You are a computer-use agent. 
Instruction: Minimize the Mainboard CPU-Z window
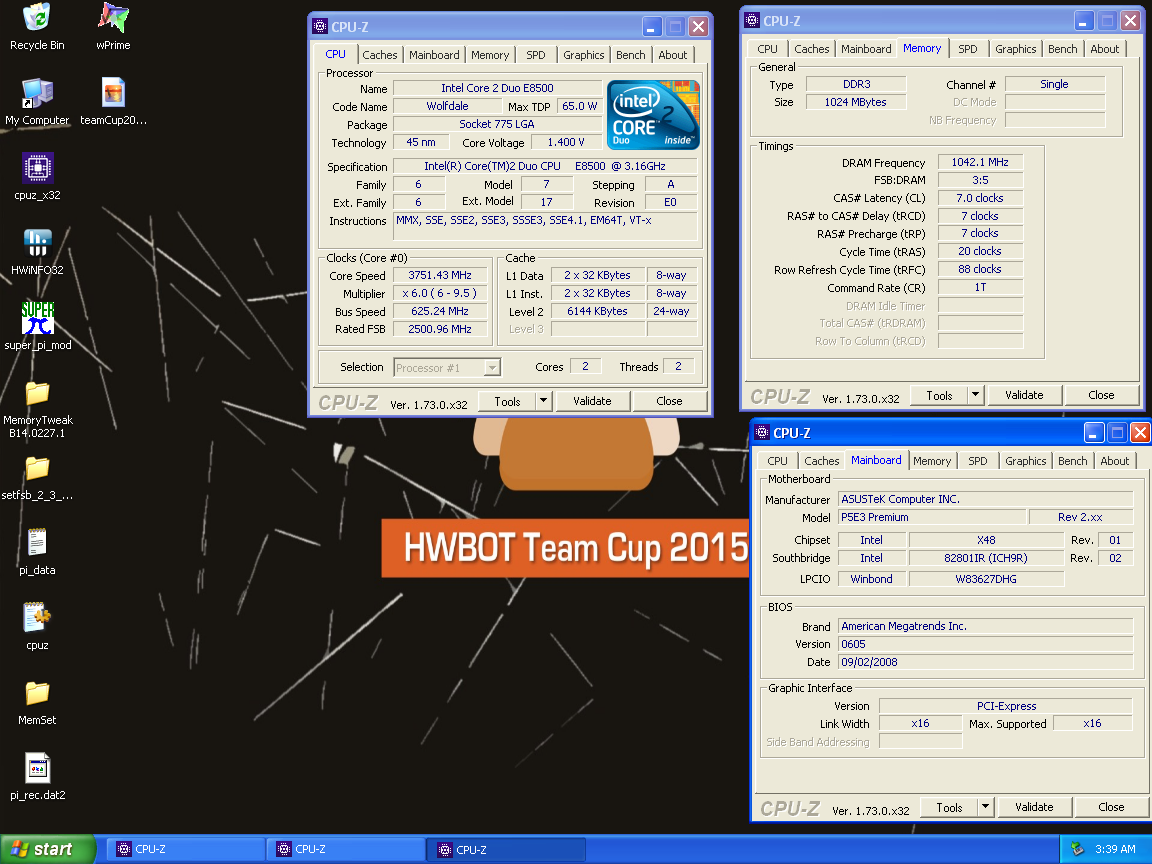coord(1094,433)
